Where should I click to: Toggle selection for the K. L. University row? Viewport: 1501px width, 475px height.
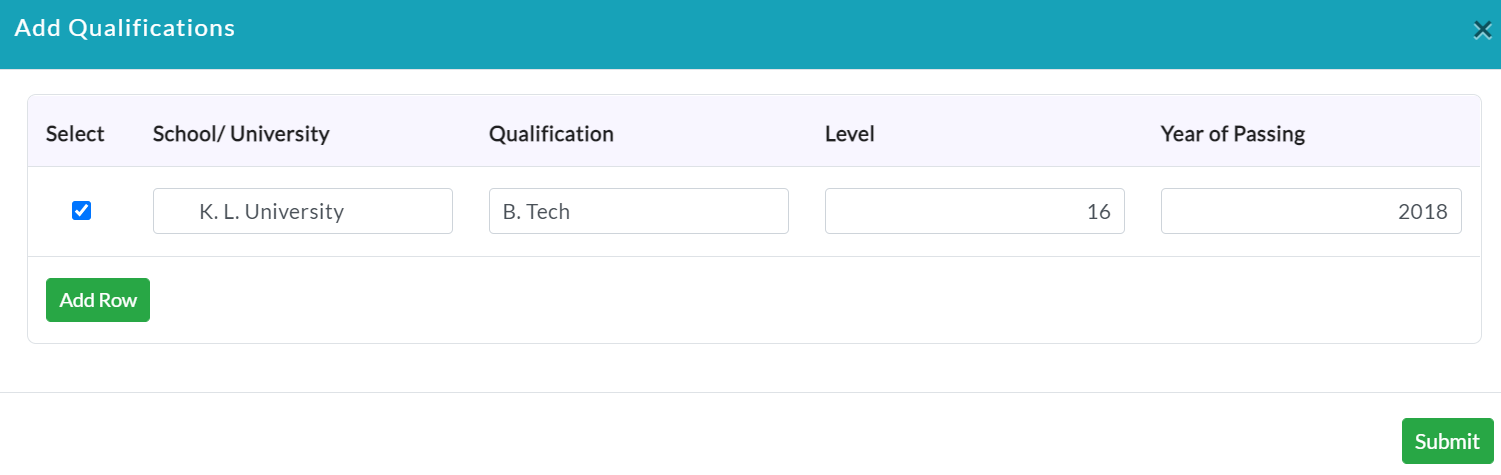pyautogui.click(x=82, y=211)
